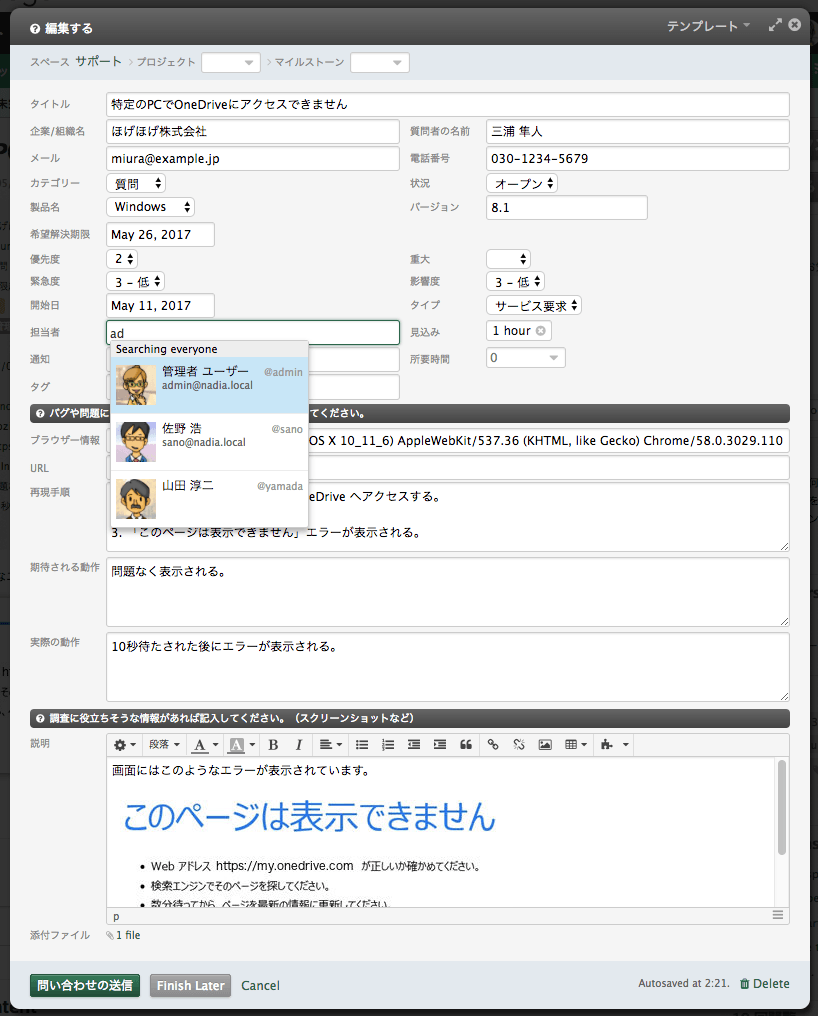Viewport: 818px width, 1016px height.
Task: Open the カテゴリー dropdown
Action: (x=136, y=183)
